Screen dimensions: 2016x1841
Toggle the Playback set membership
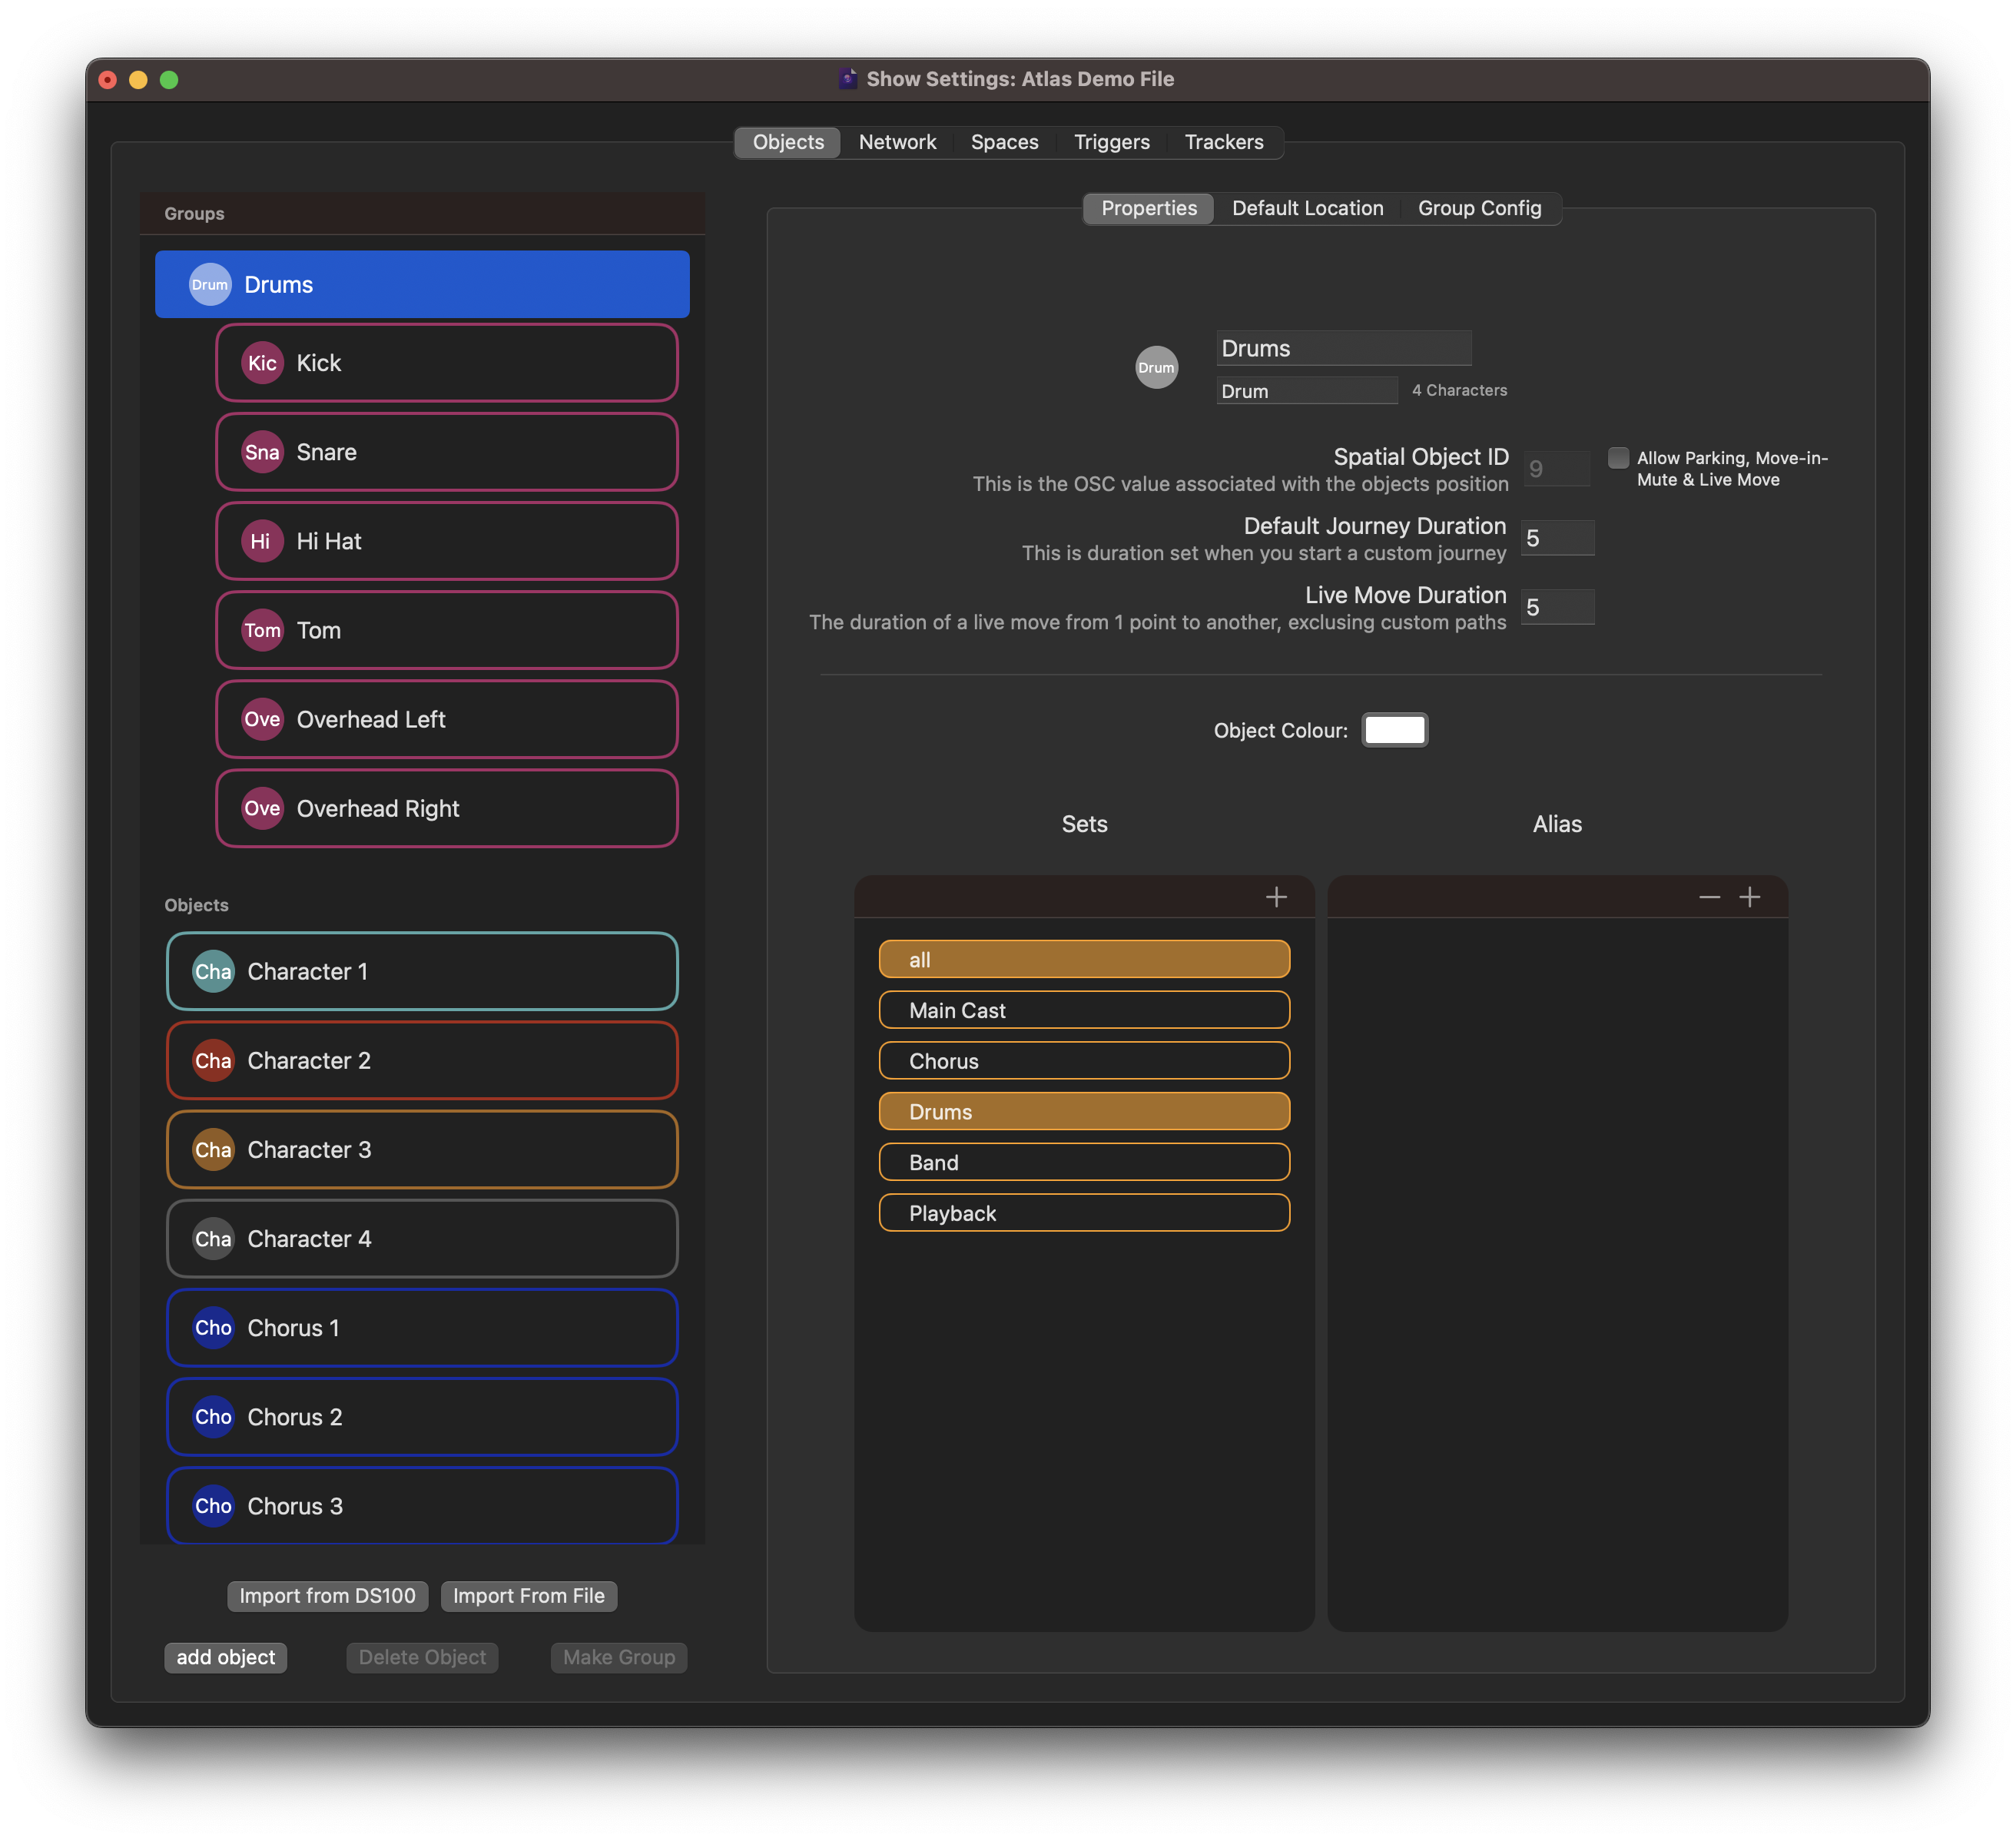[x=1084, y=1213]
